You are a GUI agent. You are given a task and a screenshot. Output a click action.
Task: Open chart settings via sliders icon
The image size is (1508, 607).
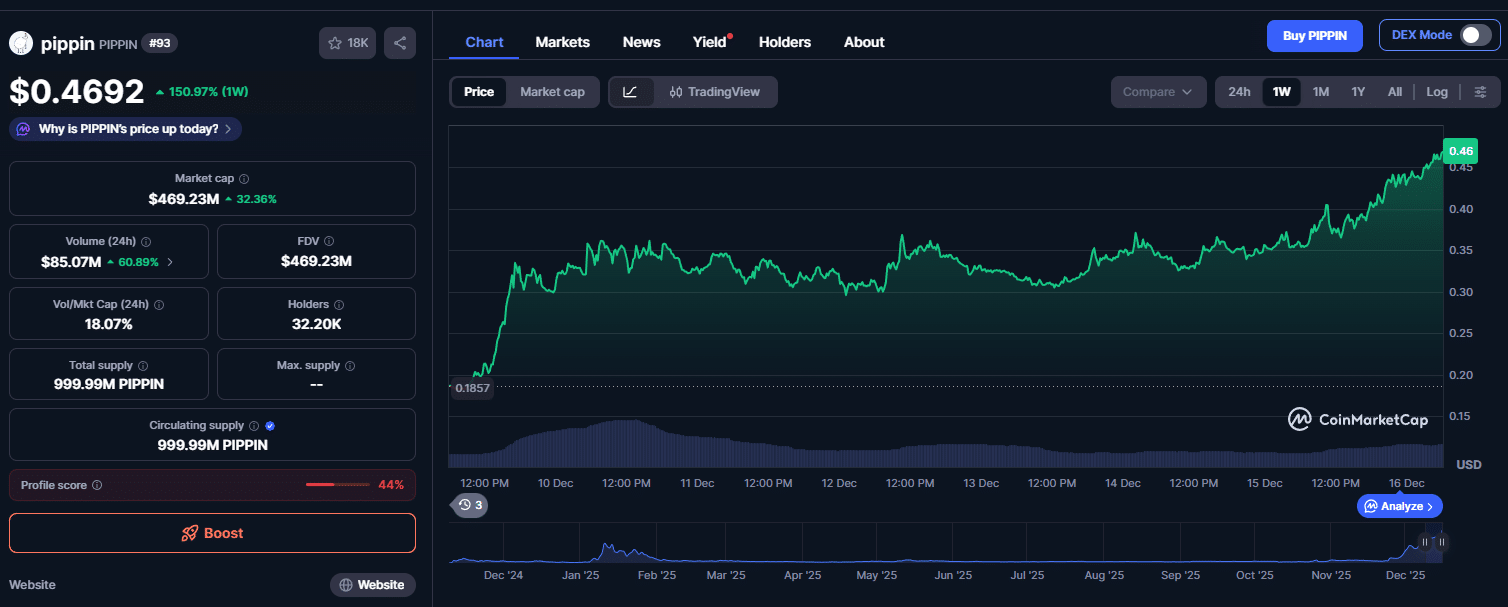[x=1481, y=91]
